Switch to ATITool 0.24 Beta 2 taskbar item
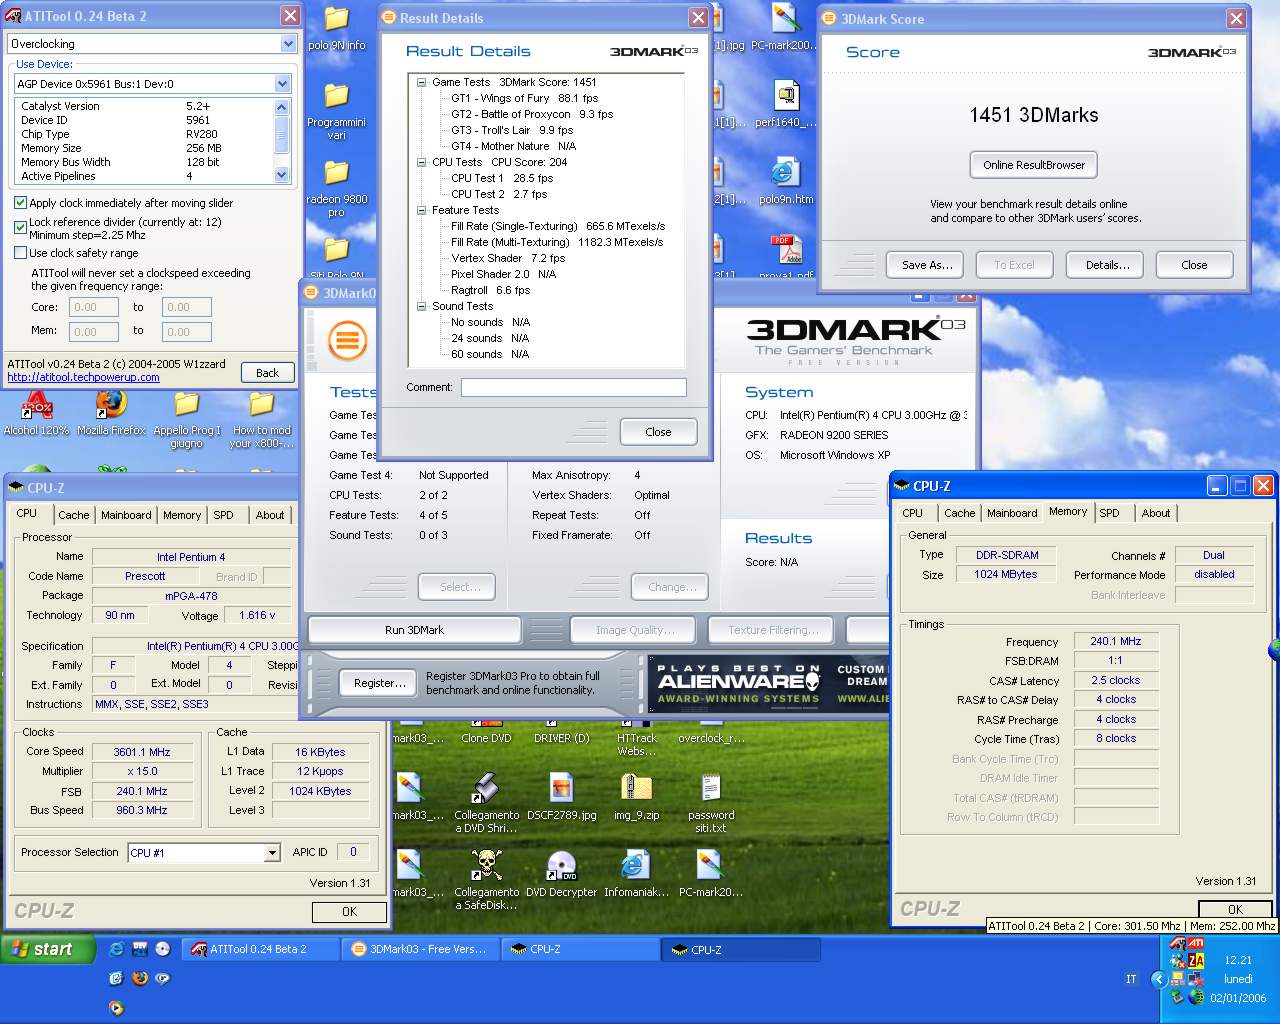Viewport: 1280px width, 1024px height. point(260,949)
